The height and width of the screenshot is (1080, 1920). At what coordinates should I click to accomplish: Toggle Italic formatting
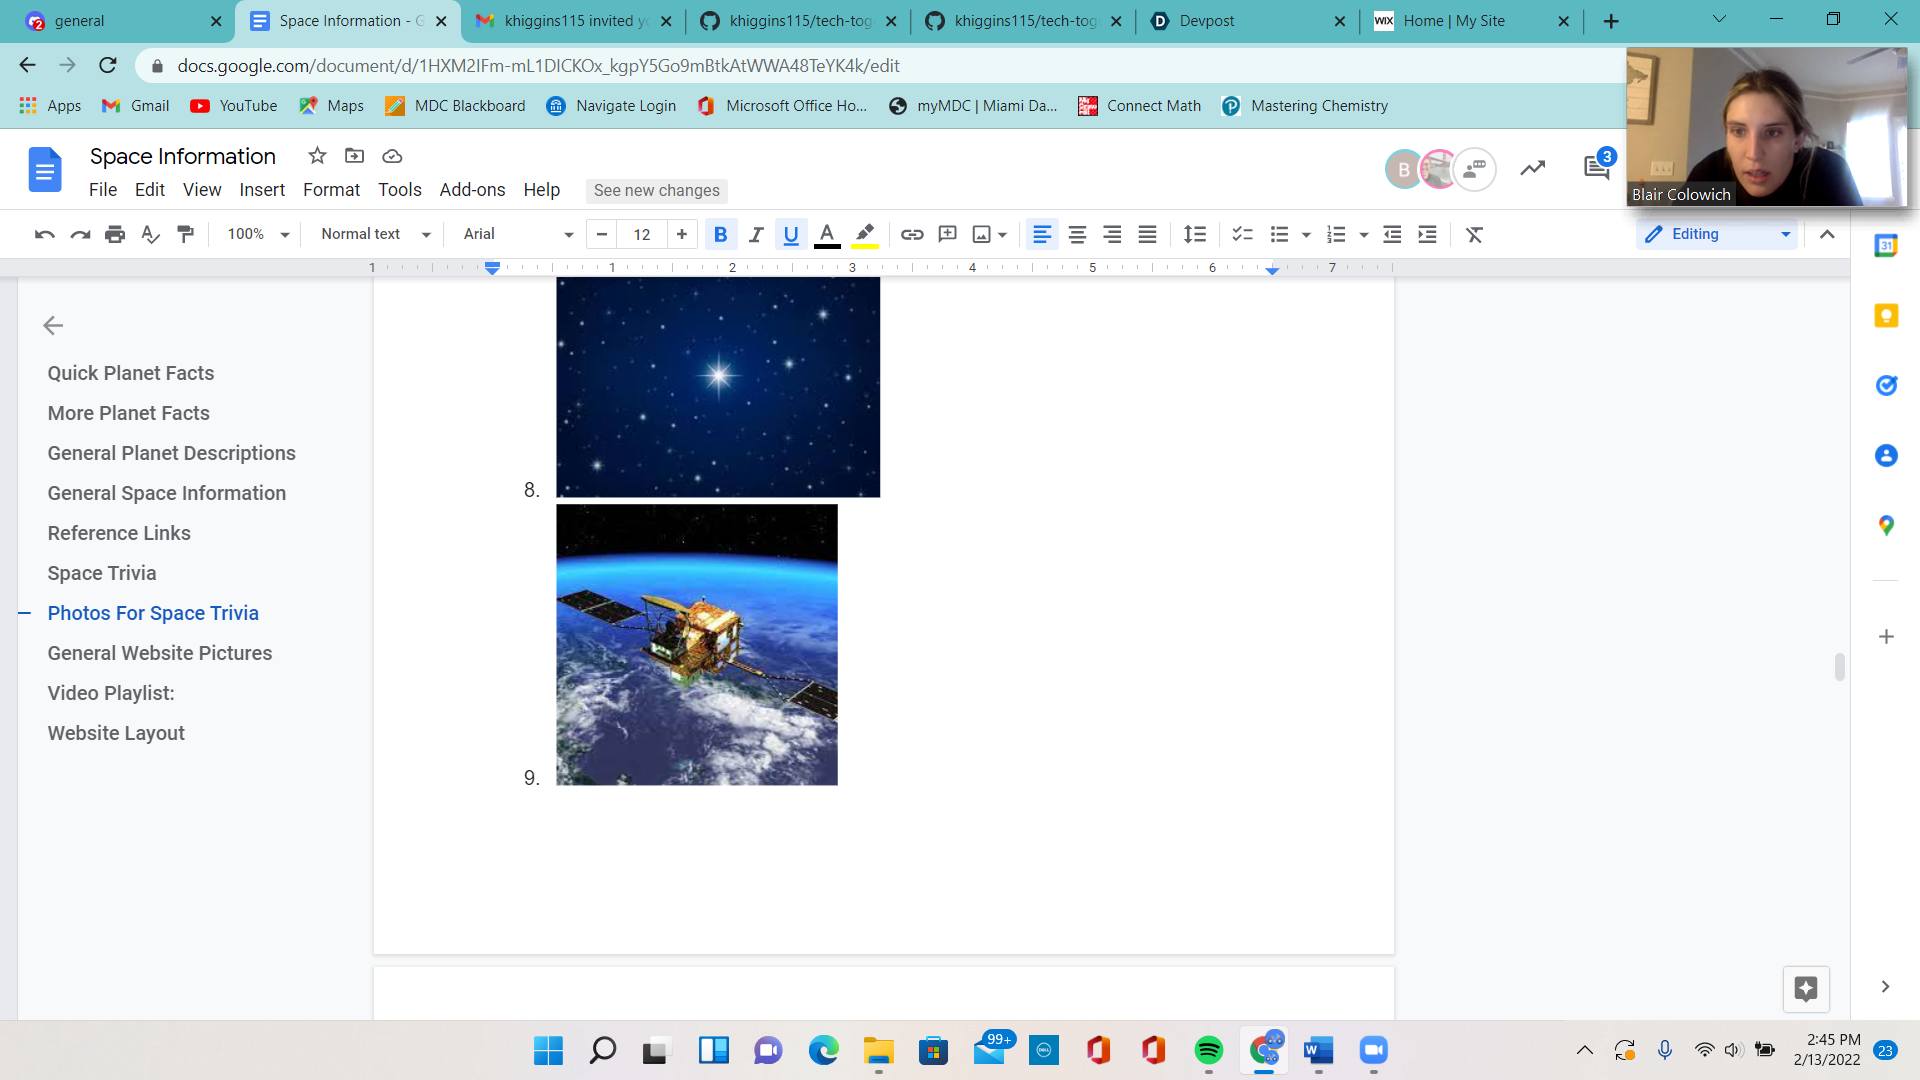(756, 234)
